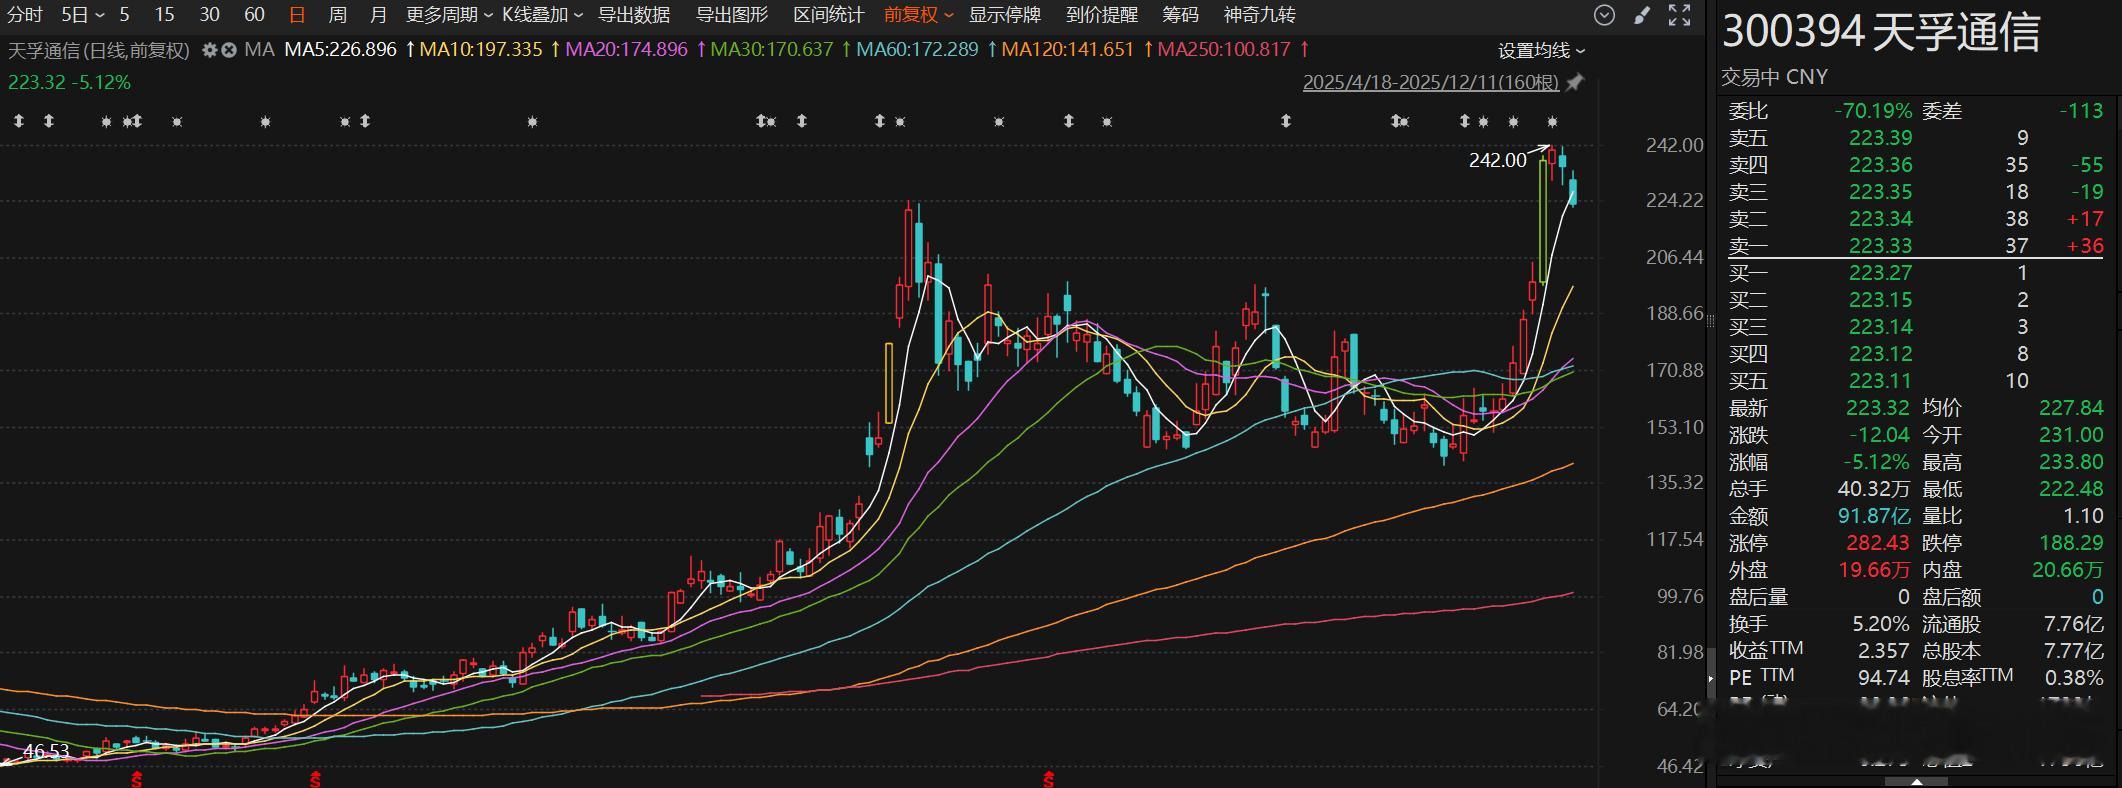Click the MA20:174.896 legend label
This screenshot has width=2122, height=788.
click(627, 50)
